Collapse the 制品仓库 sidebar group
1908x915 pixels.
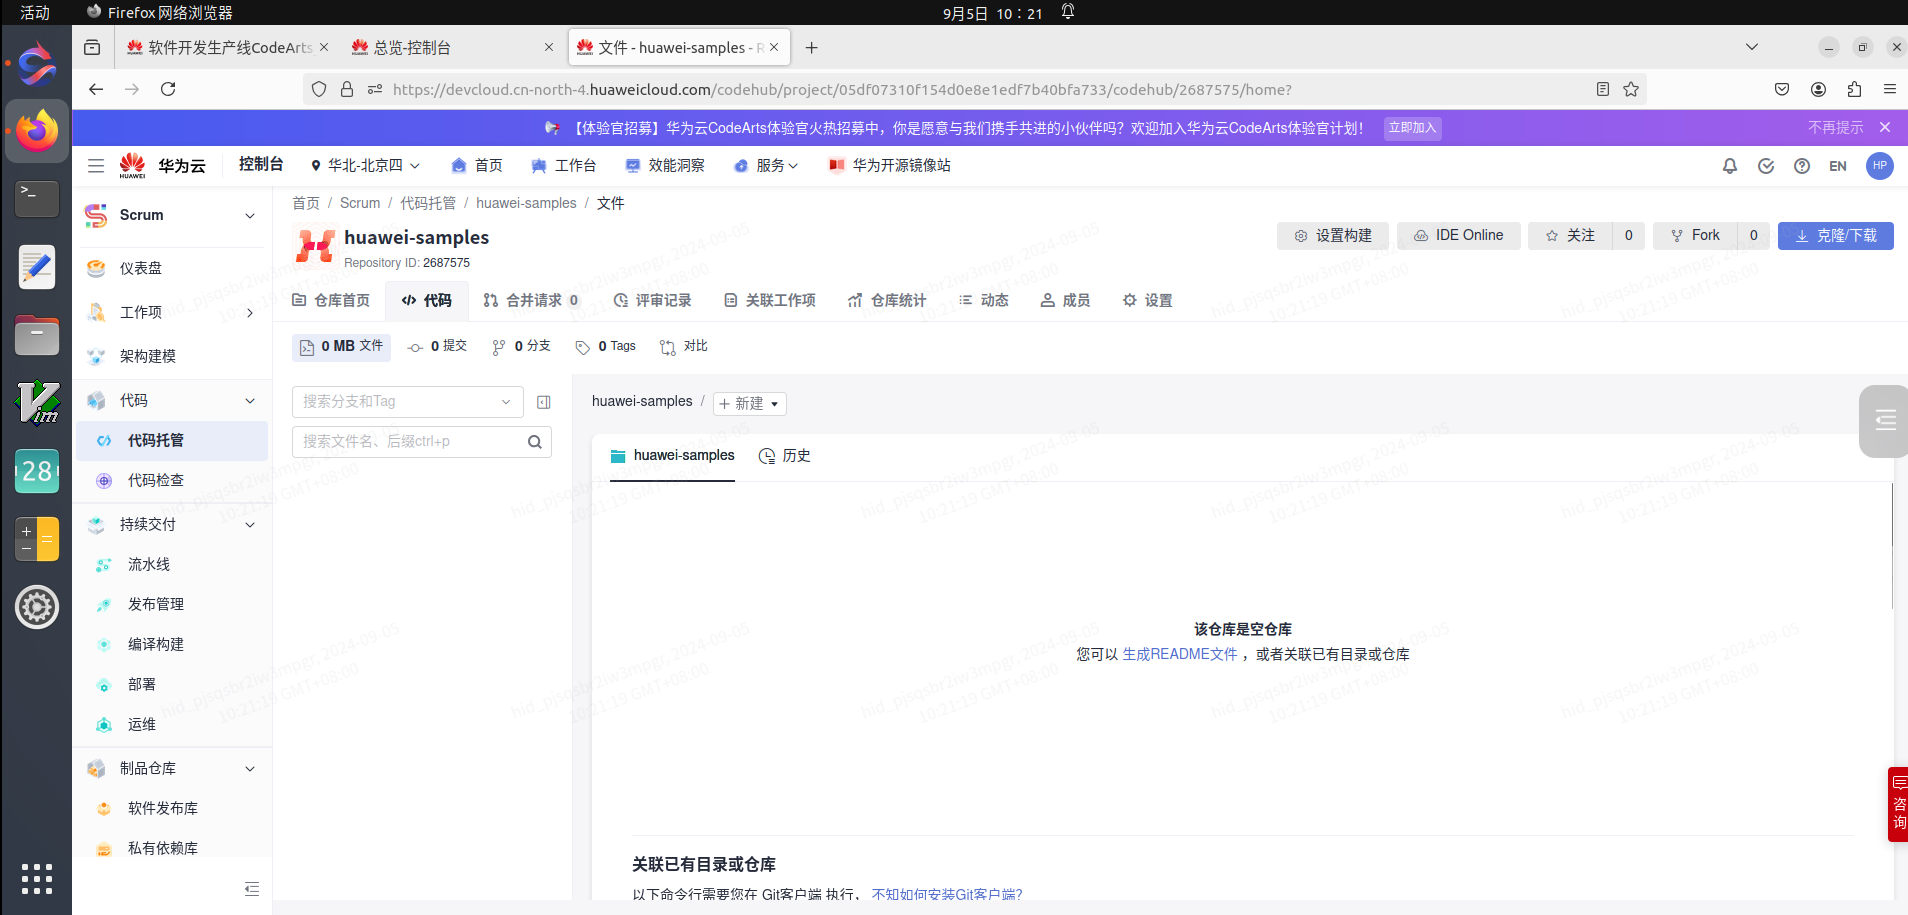250,769
